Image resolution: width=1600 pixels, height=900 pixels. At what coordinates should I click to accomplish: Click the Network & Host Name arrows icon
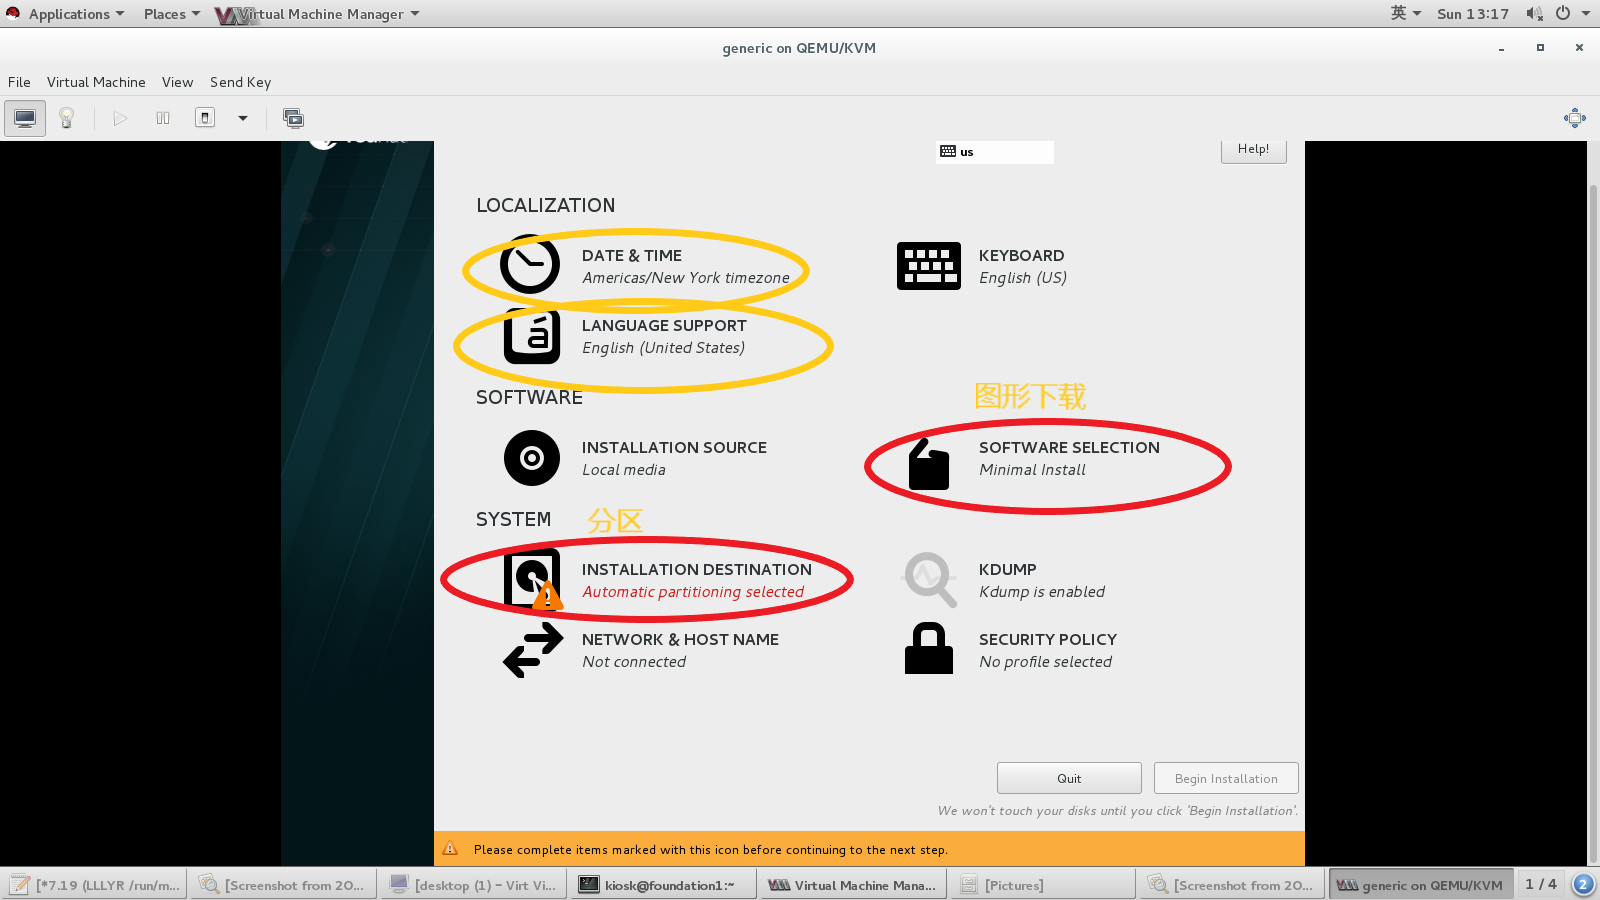coord(533,650)
